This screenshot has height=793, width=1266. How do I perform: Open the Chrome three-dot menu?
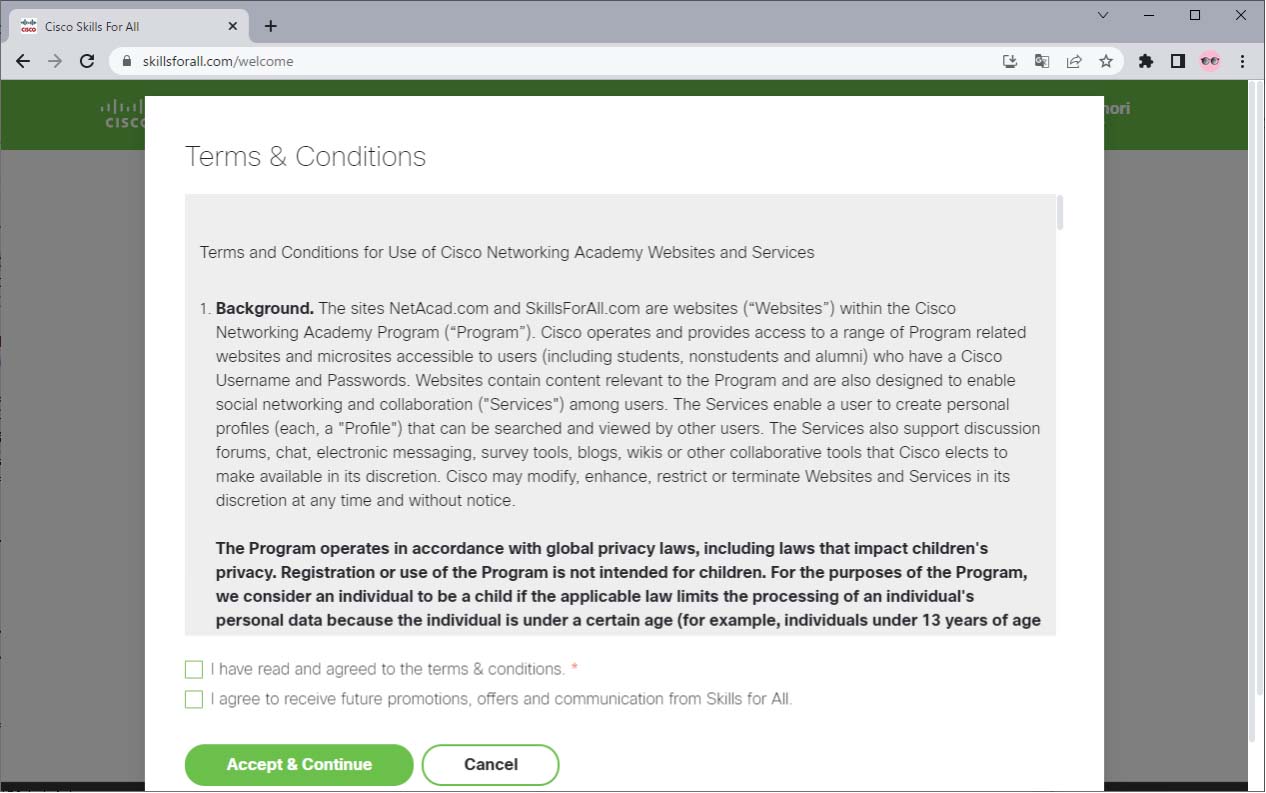(x=1243, y=61)
